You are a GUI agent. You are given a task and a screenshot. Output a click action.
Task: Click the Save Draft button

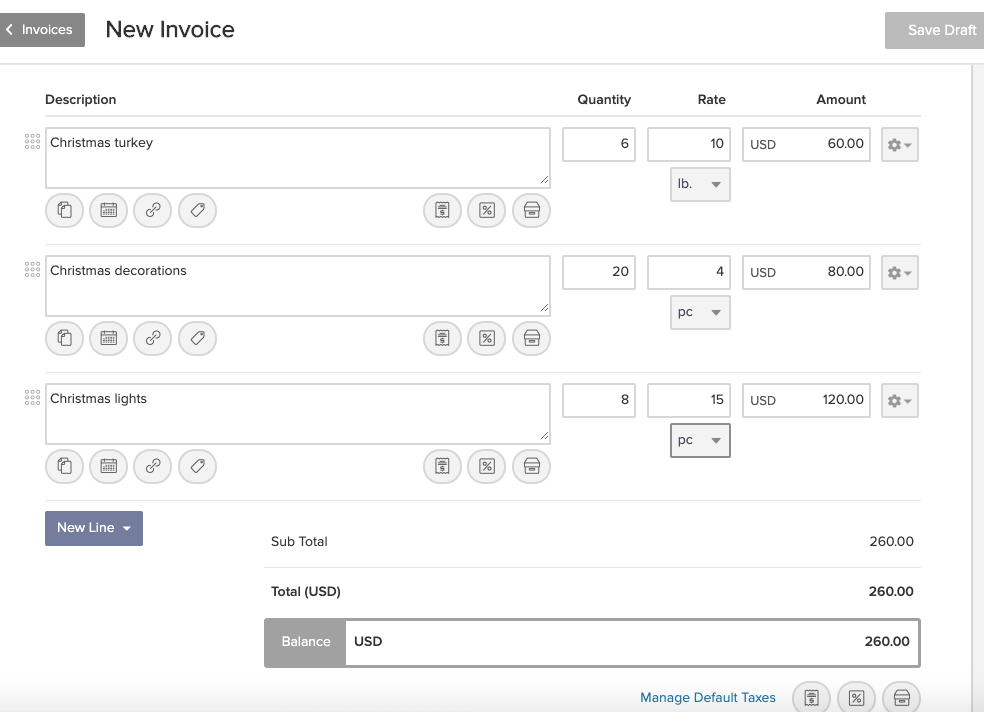click(x=935, y=30)
